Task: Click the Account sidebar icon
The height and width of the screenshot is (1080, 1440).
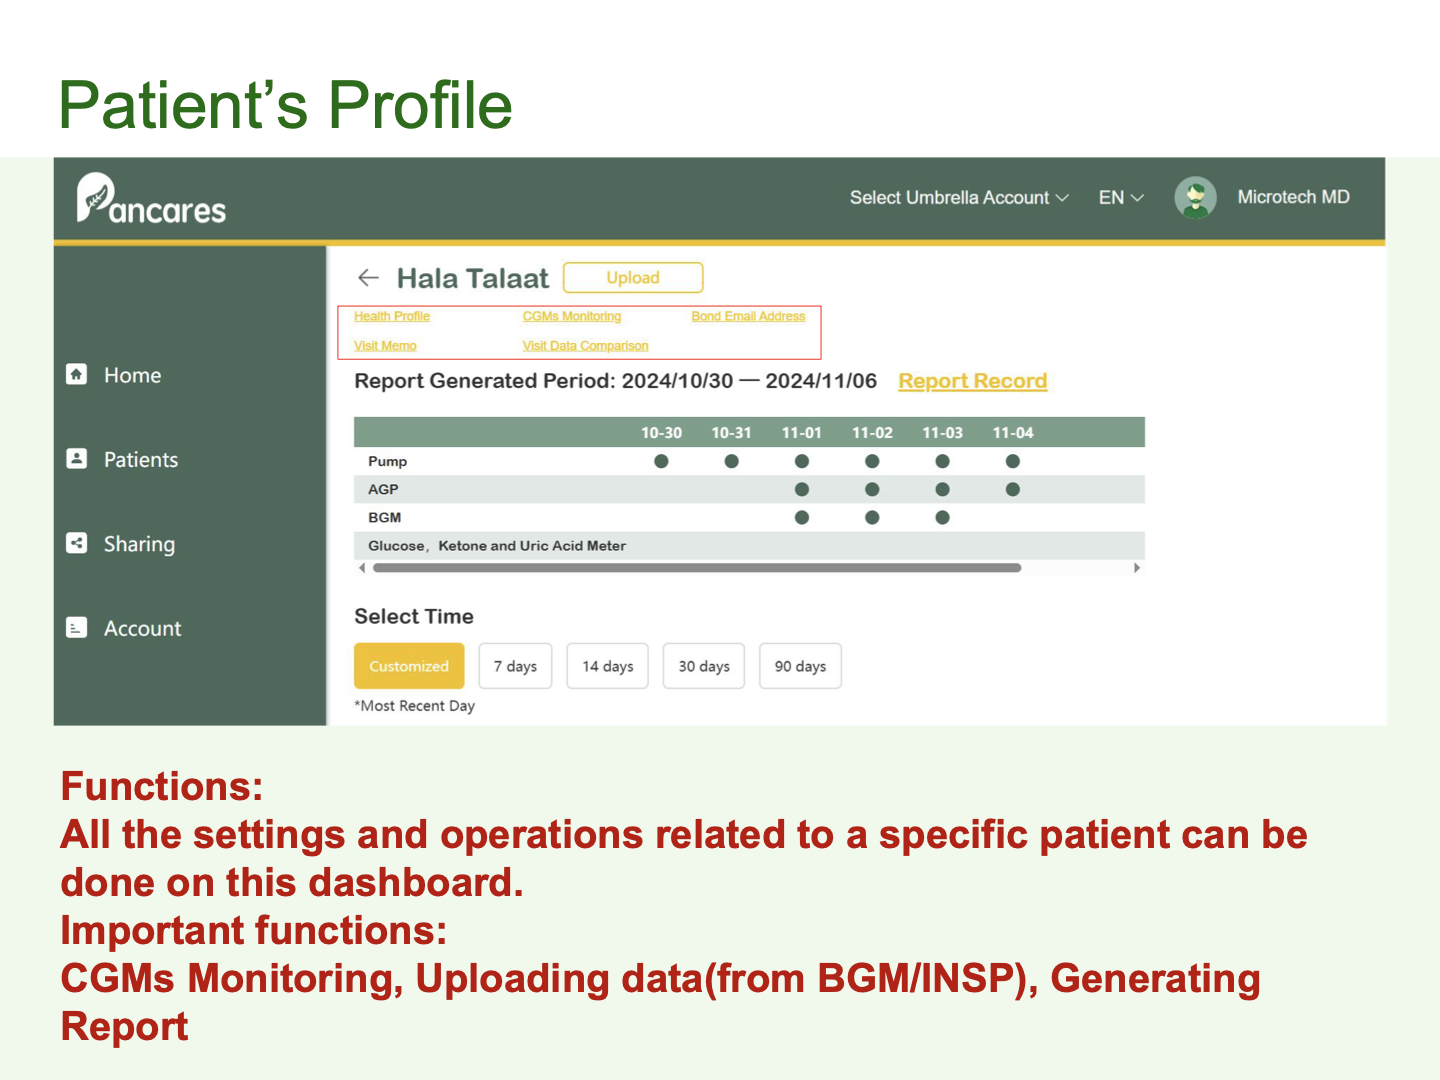Action: coord(77,628)
